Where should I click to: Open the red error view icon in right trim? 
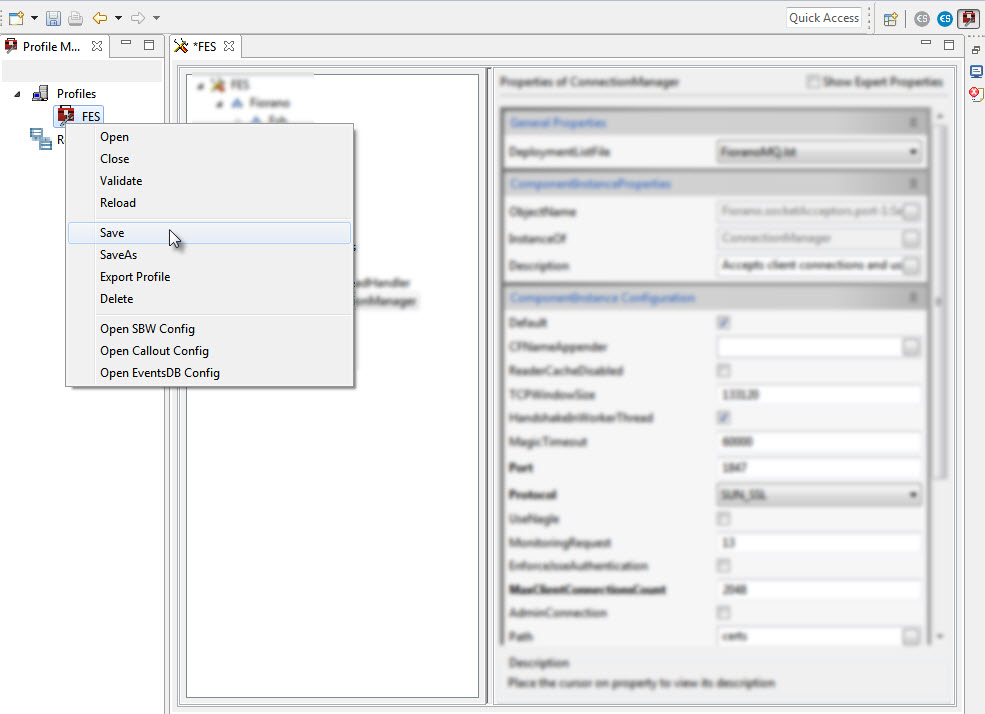976,94
